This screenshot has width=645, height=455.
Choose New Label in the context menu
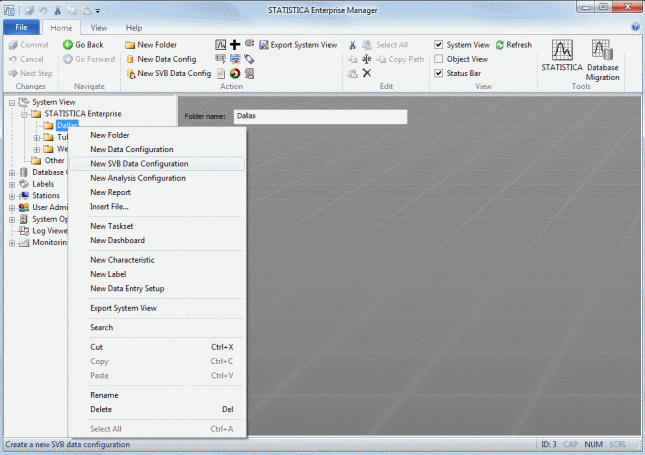157,274
